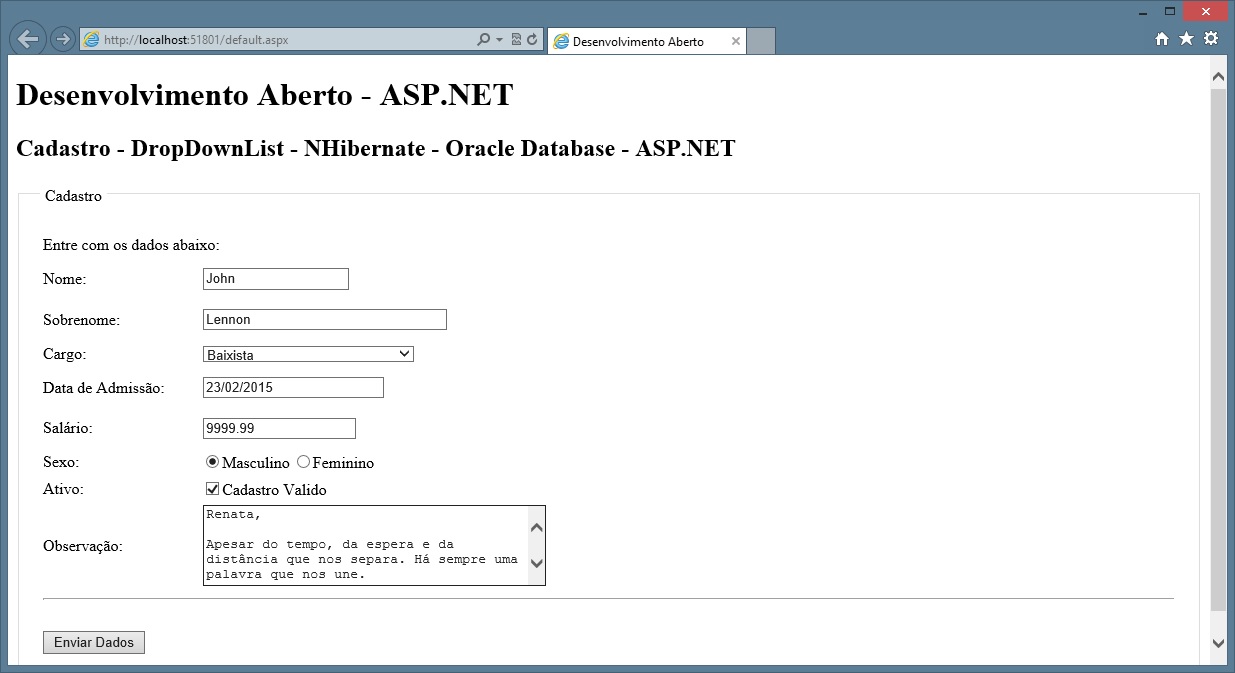1235x673 pixels.
Task: Open the Tools gear menu
Action: pos(1211,39)
